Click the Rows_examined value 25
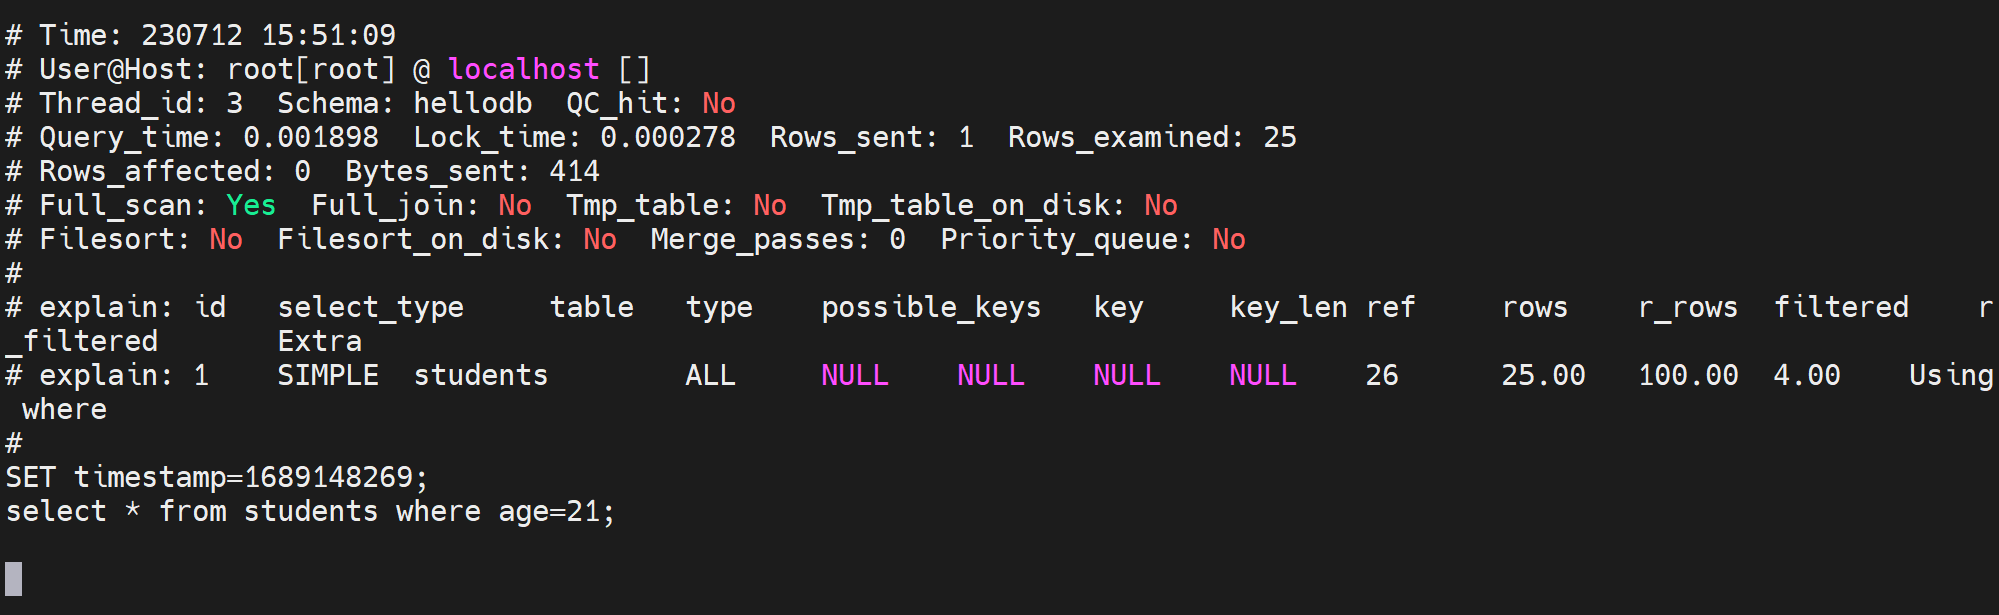The width and height of the screenshot is (1999, 615). coord(1279,137)
